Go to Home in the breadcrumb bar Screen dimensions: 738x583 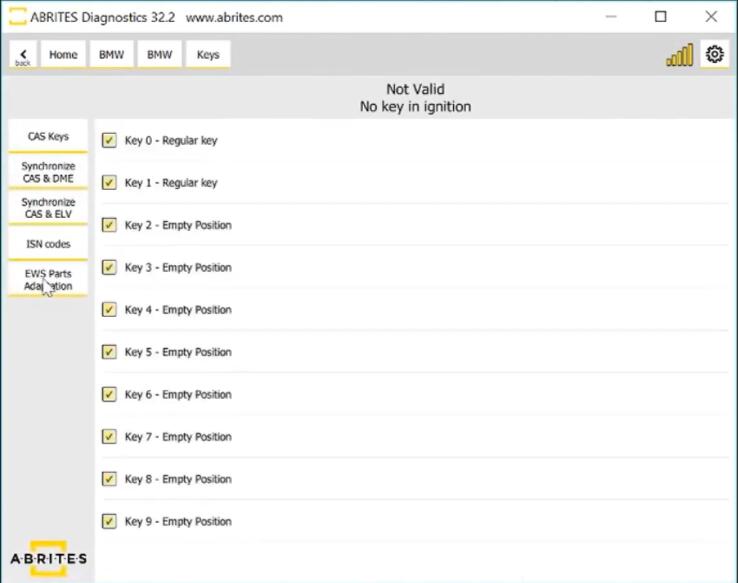pos(63,55)
